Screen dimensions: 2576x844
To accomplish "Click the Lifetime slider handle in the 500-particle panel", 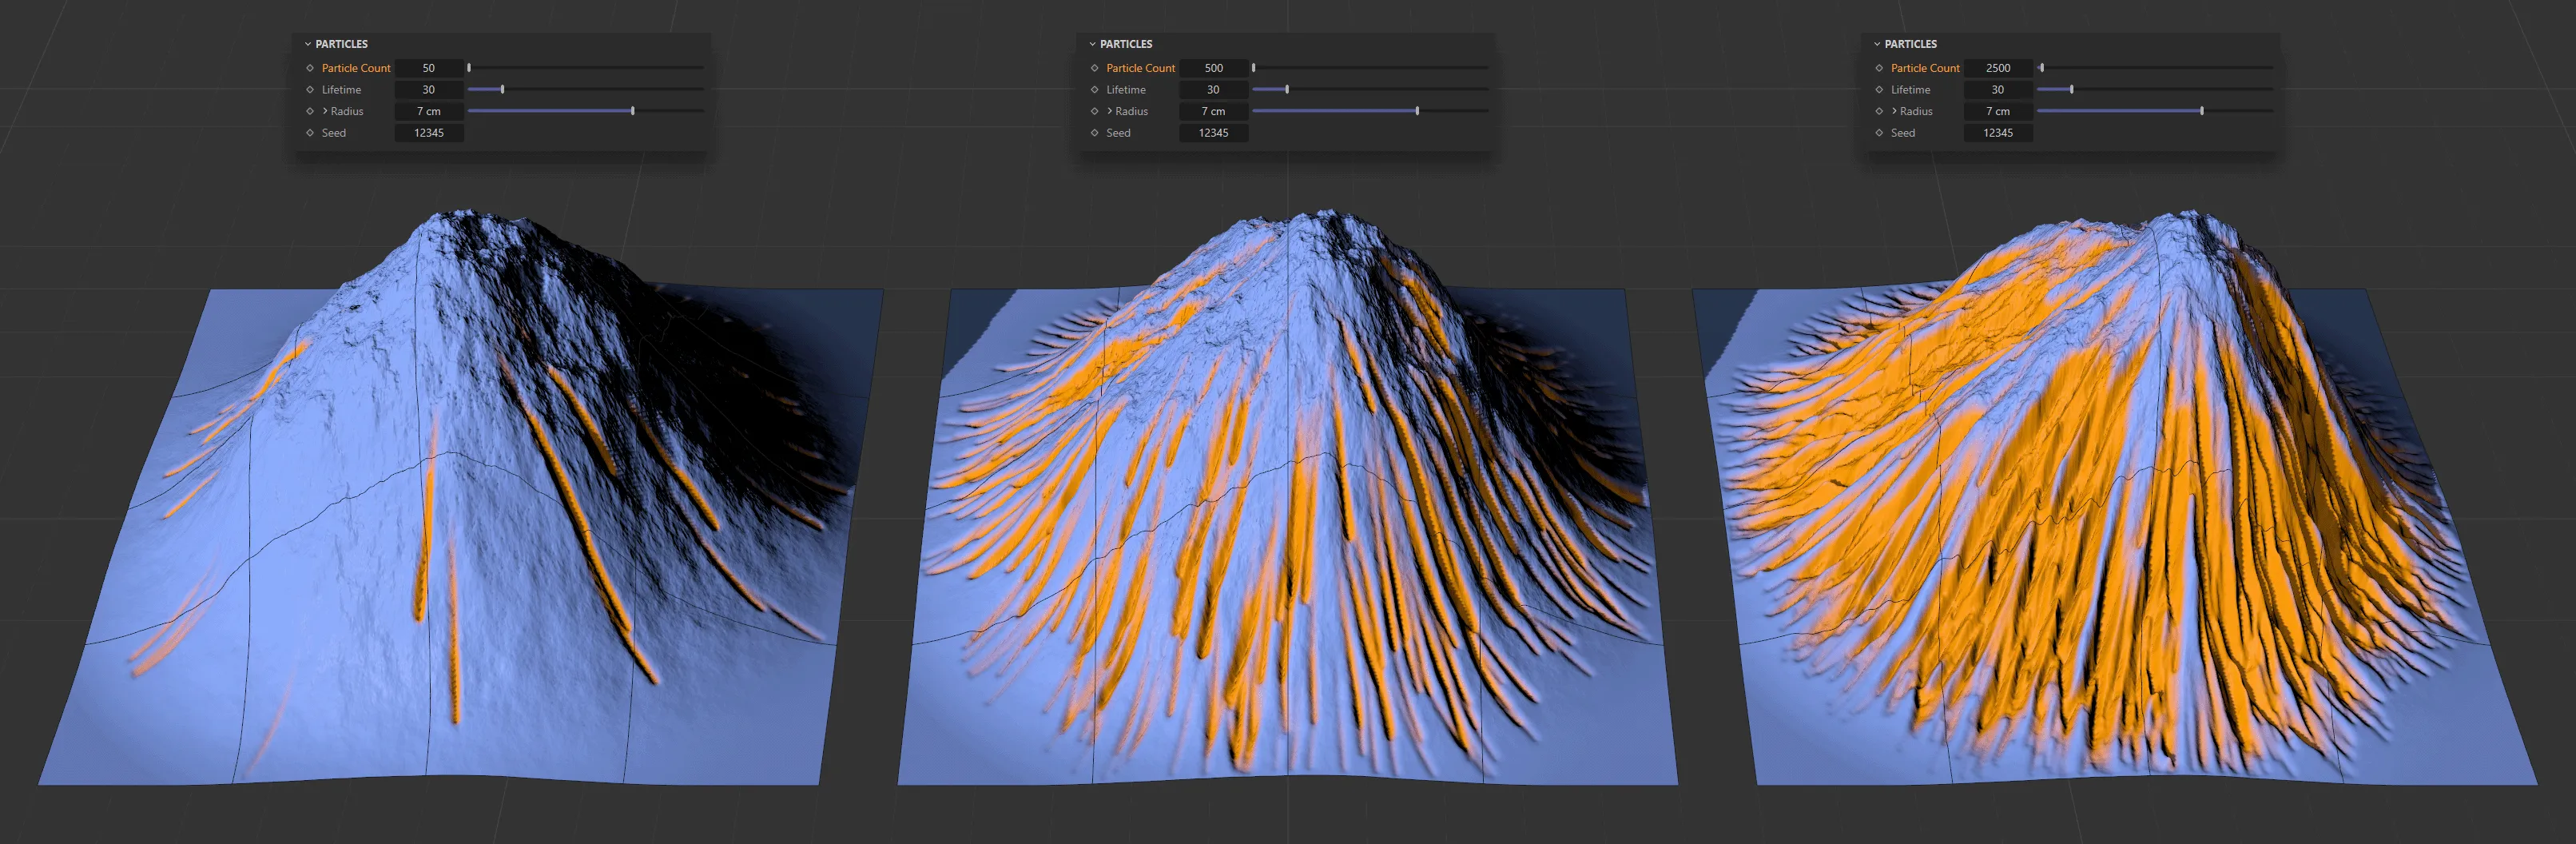I will (x=1287, y=90).
